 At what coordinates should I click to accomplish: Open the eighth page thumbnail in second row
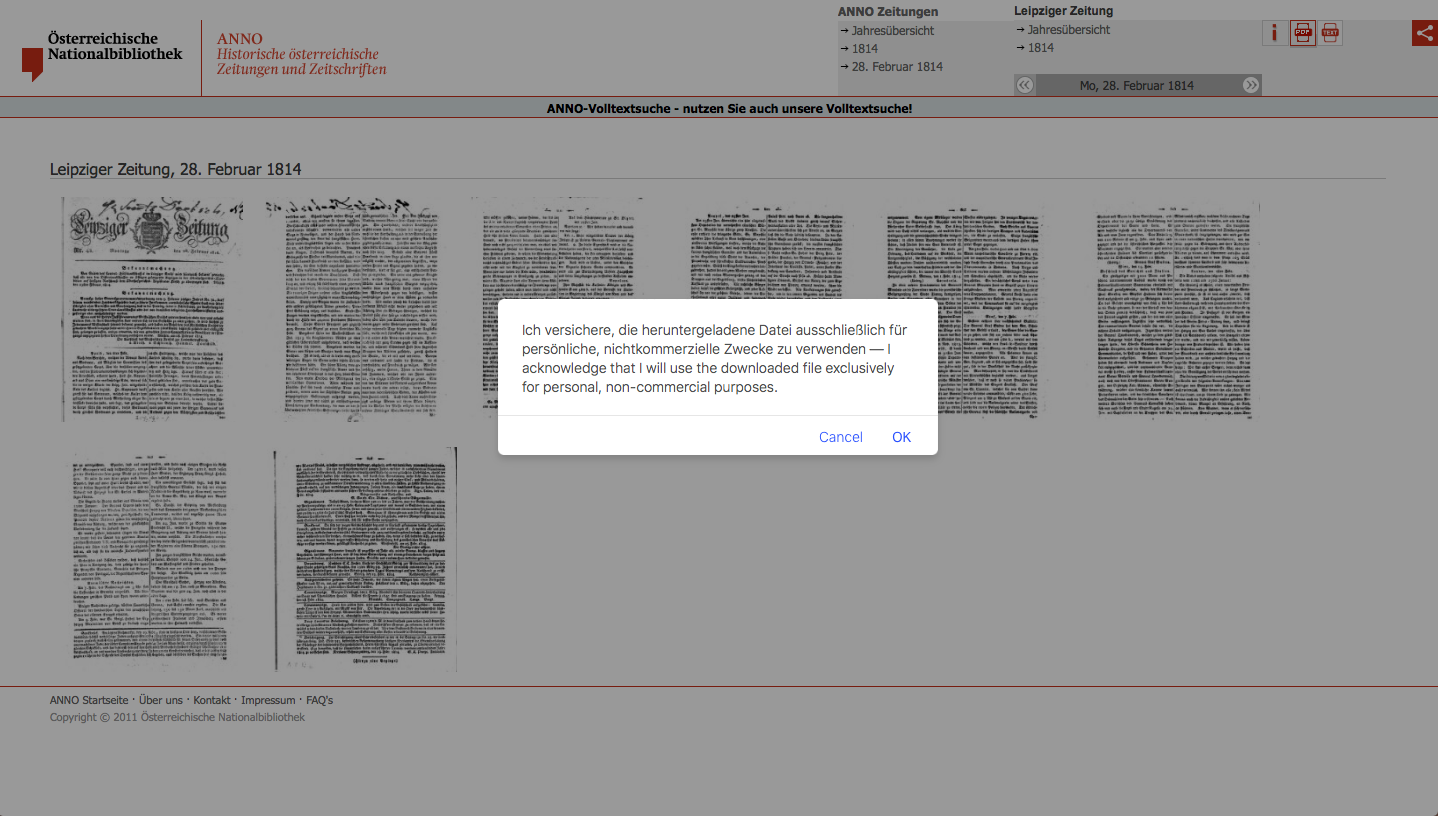[366, 560]
